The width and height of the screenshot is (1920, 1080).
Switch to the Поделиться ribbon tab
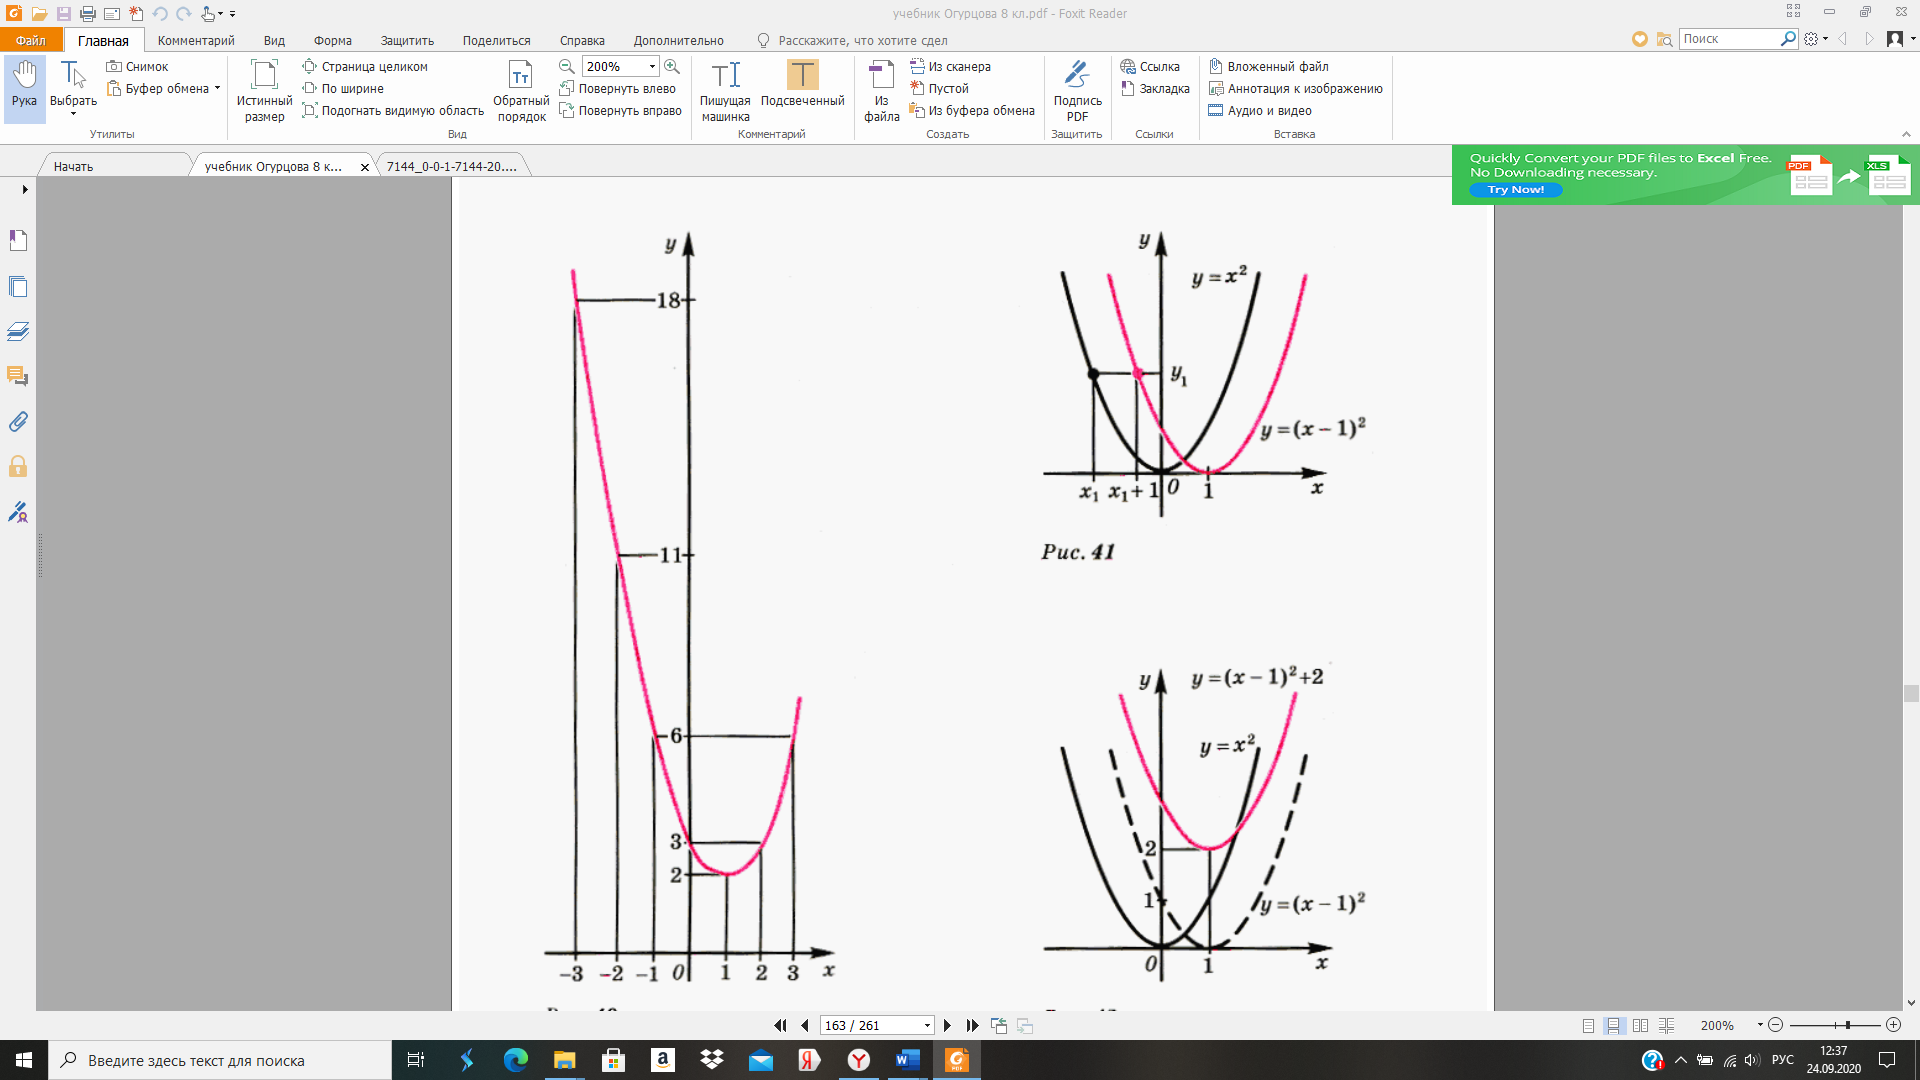pyautogui.click(x=496, y=40)
